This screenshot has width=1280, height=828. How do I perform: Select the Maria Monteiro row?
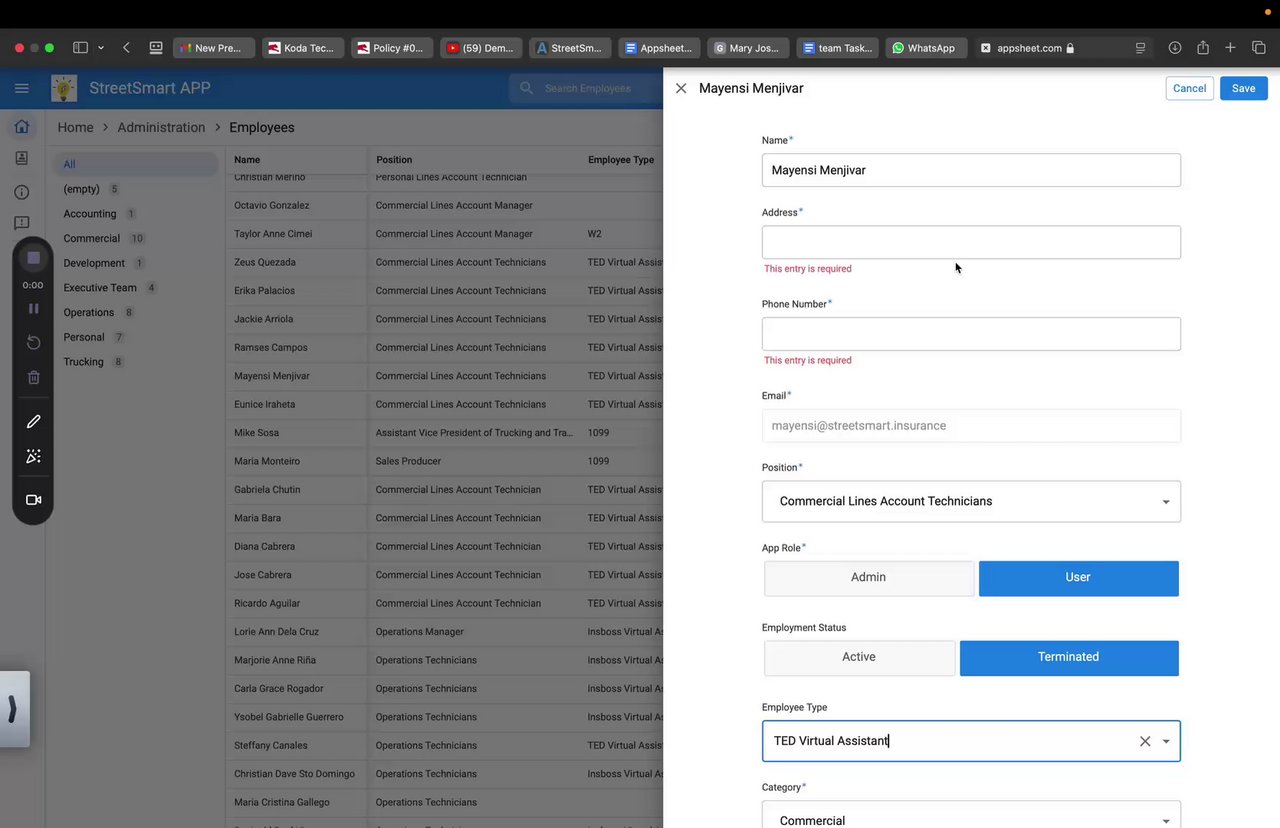pos(445,461)
